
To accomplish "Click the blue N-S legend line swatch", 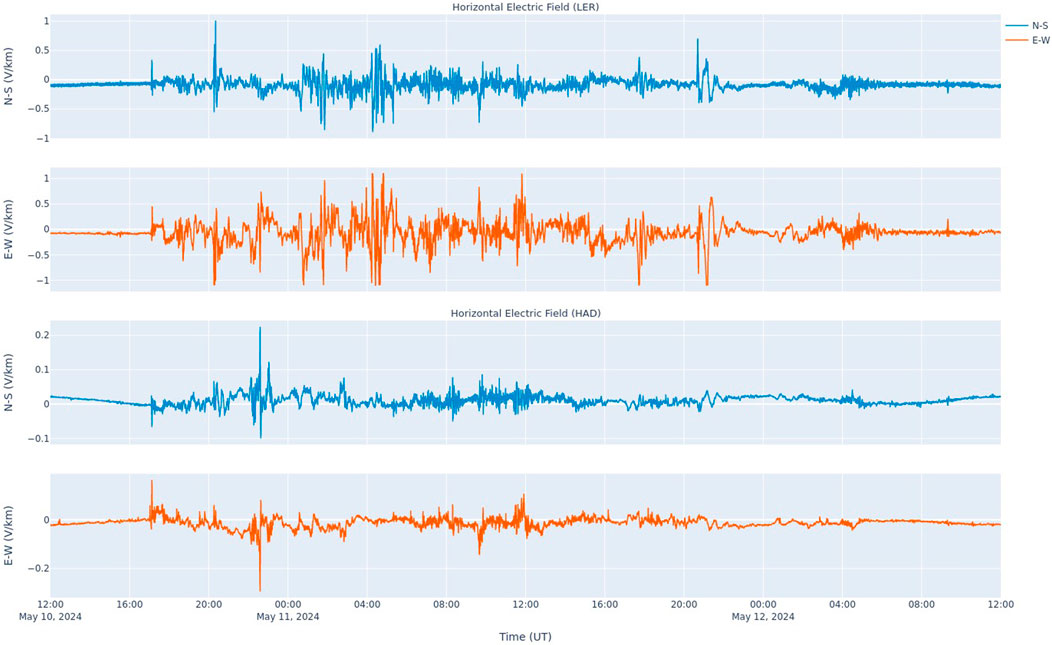I will coord(1017,25).
